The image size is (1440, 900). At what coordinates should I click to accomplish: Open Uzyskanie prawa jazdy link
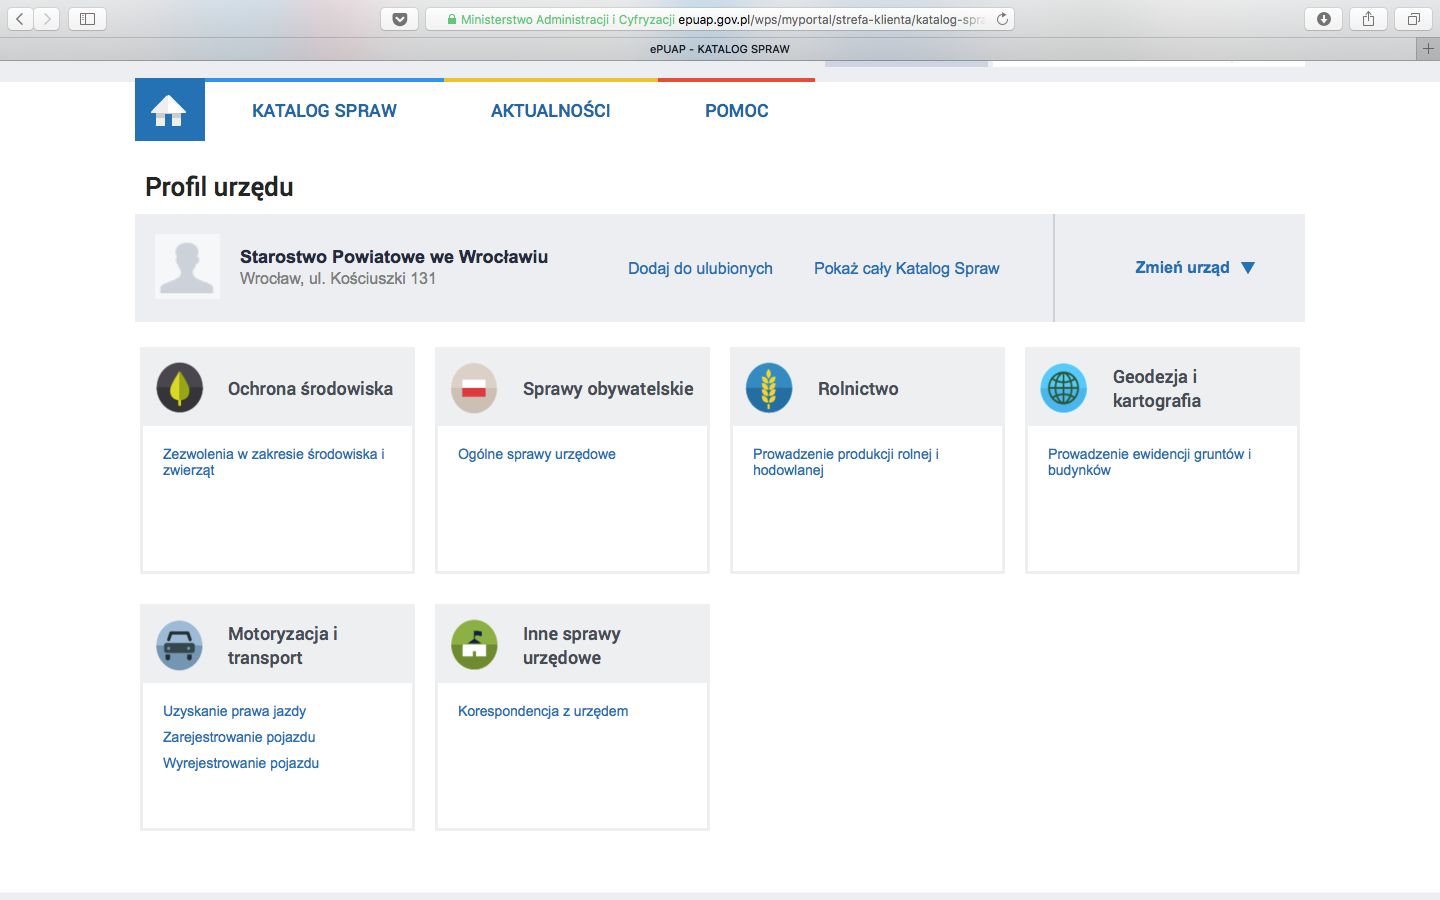click(234, 711)
